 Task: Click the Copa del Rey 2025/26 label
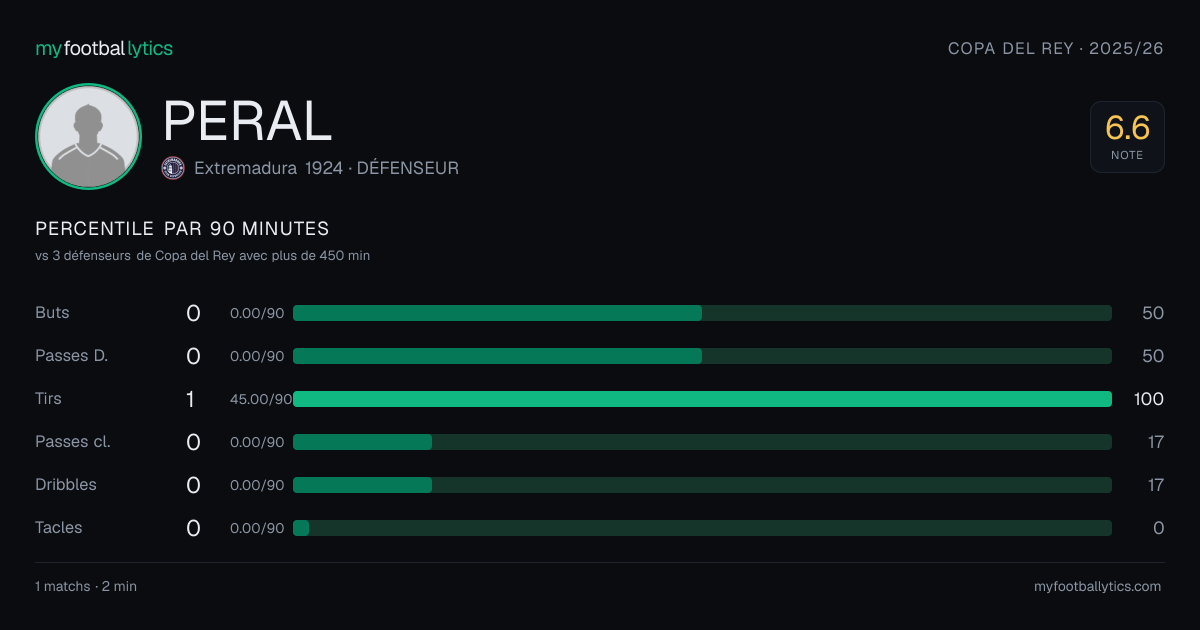1056,48
